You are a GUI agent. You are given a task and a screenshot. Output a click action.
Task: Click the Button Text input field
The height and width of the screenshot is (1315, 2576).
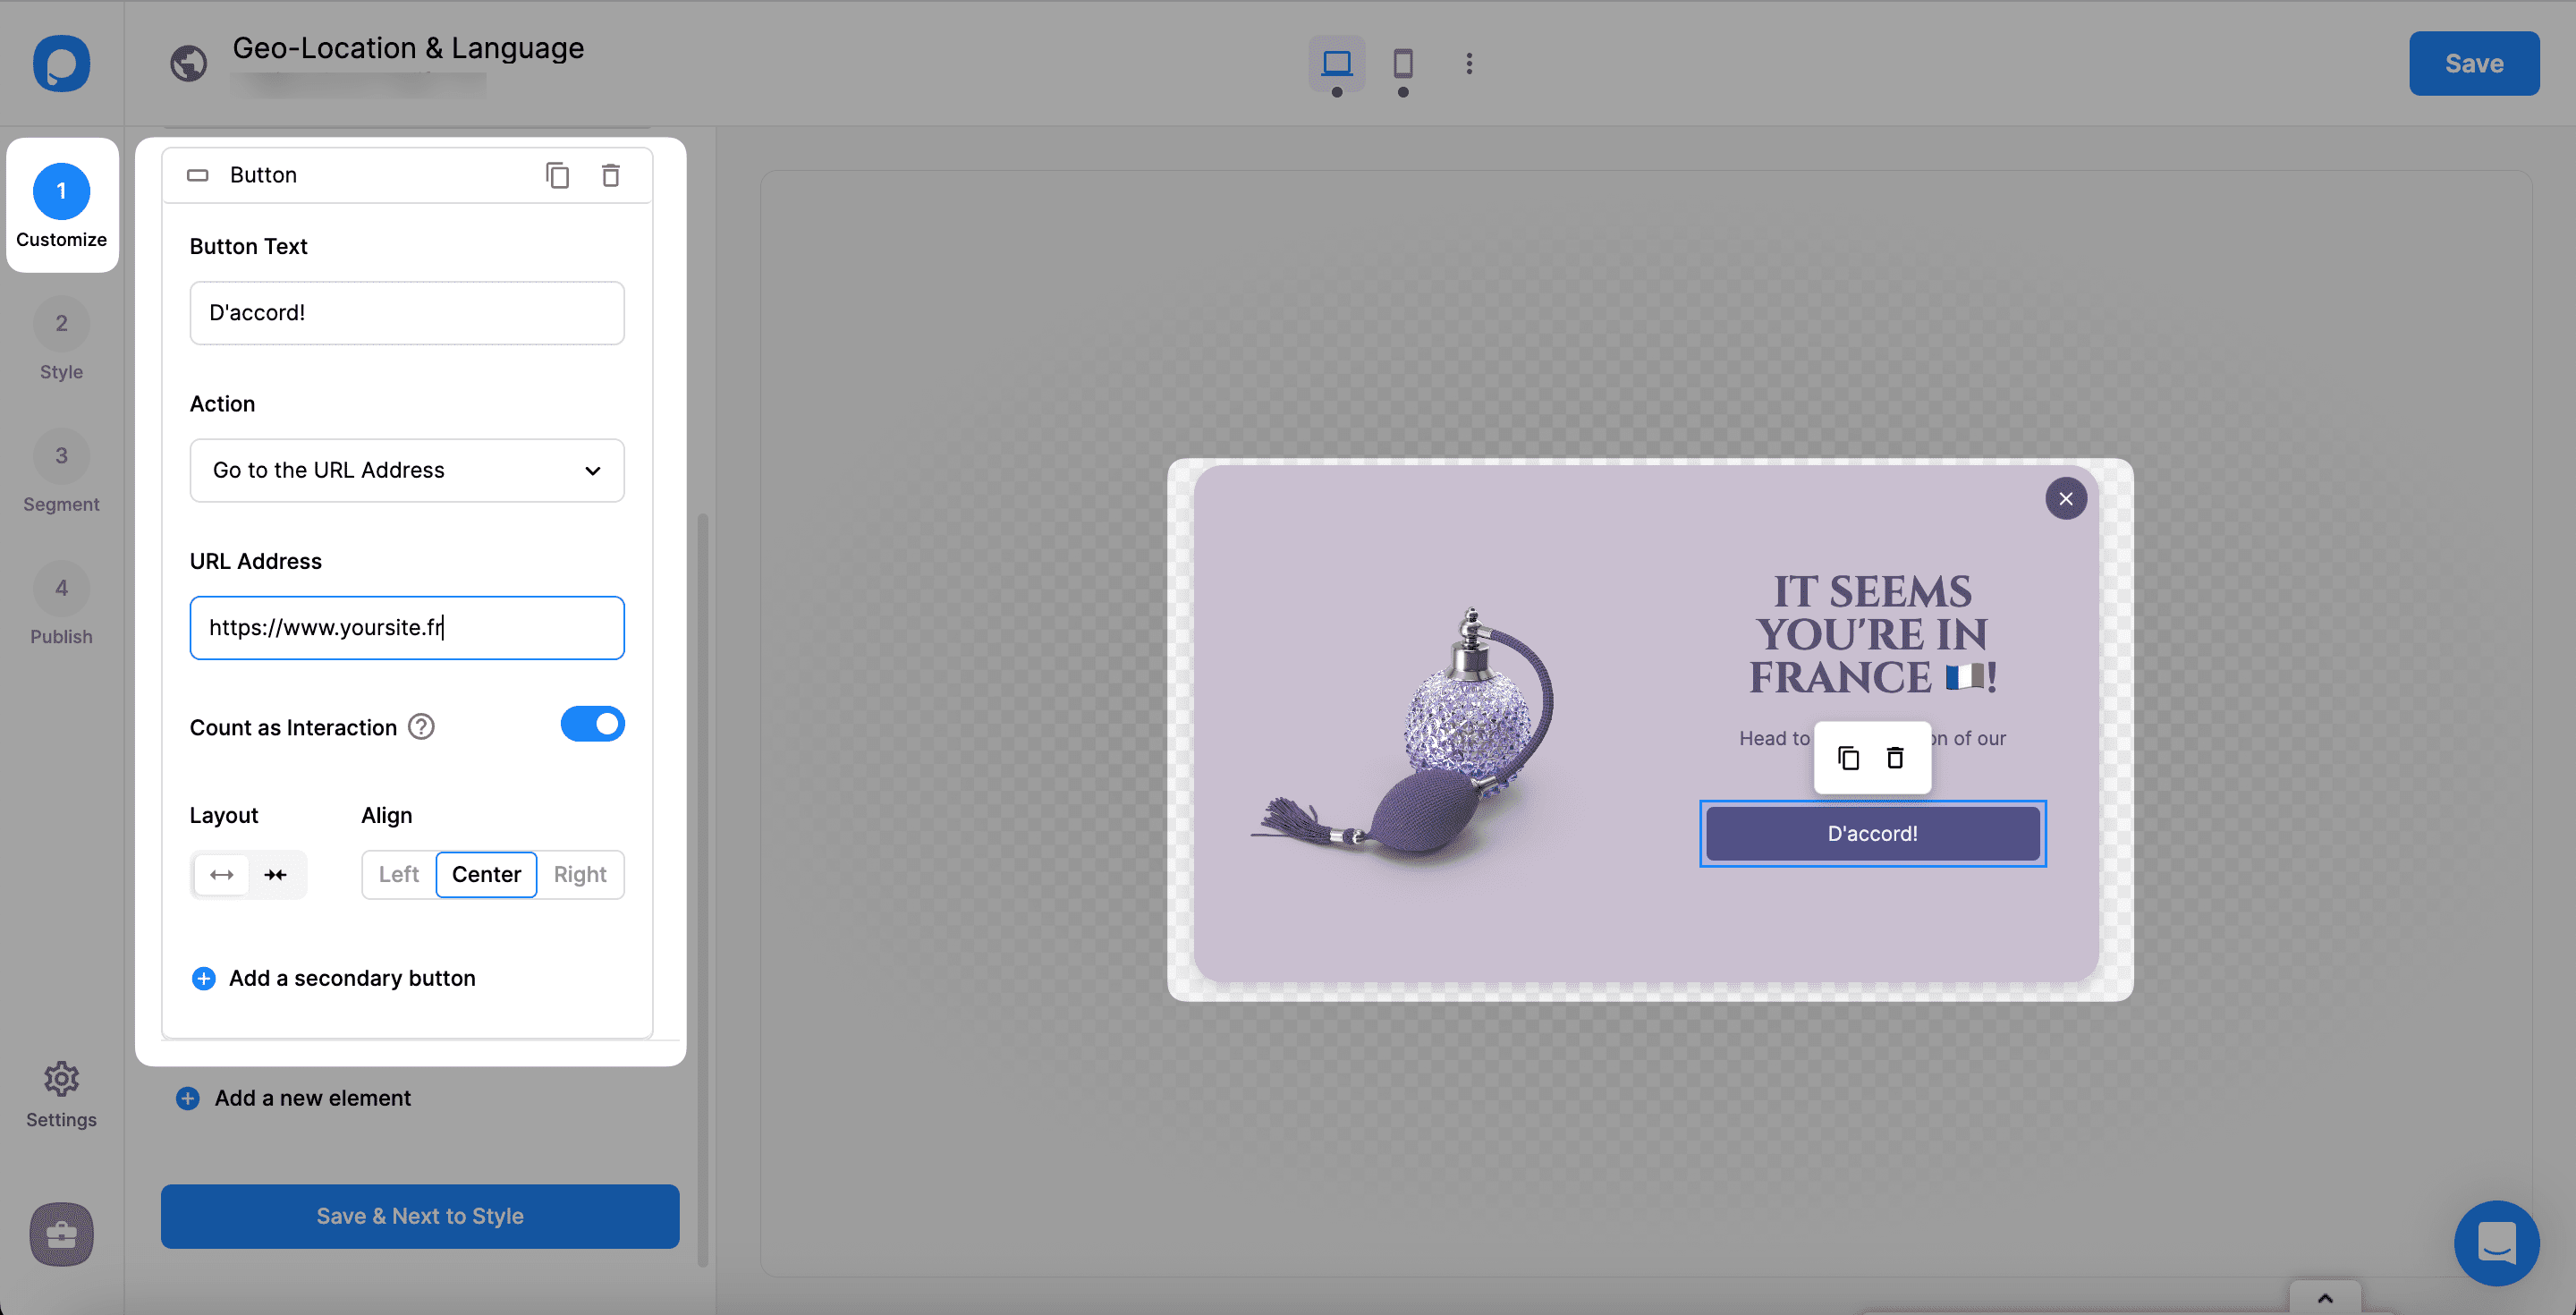[x=407, y=313]
